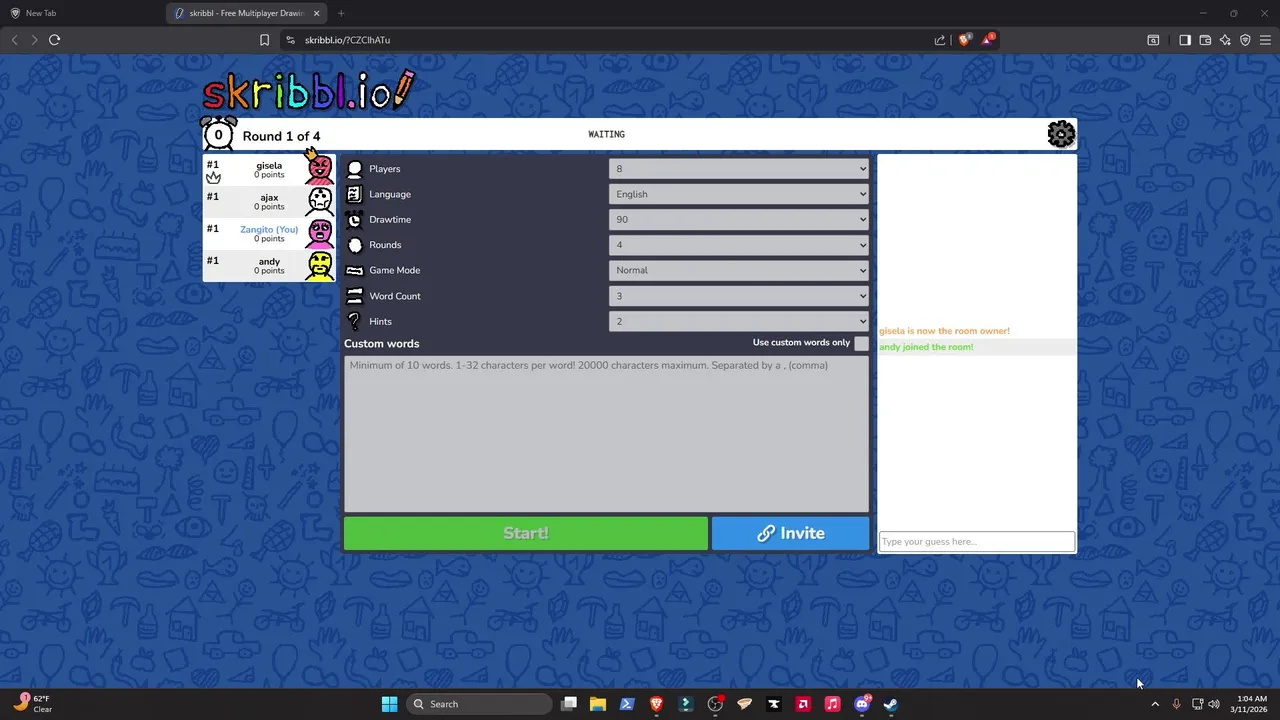
Task: Click player name gisela in list
Action: click(269, 166)
